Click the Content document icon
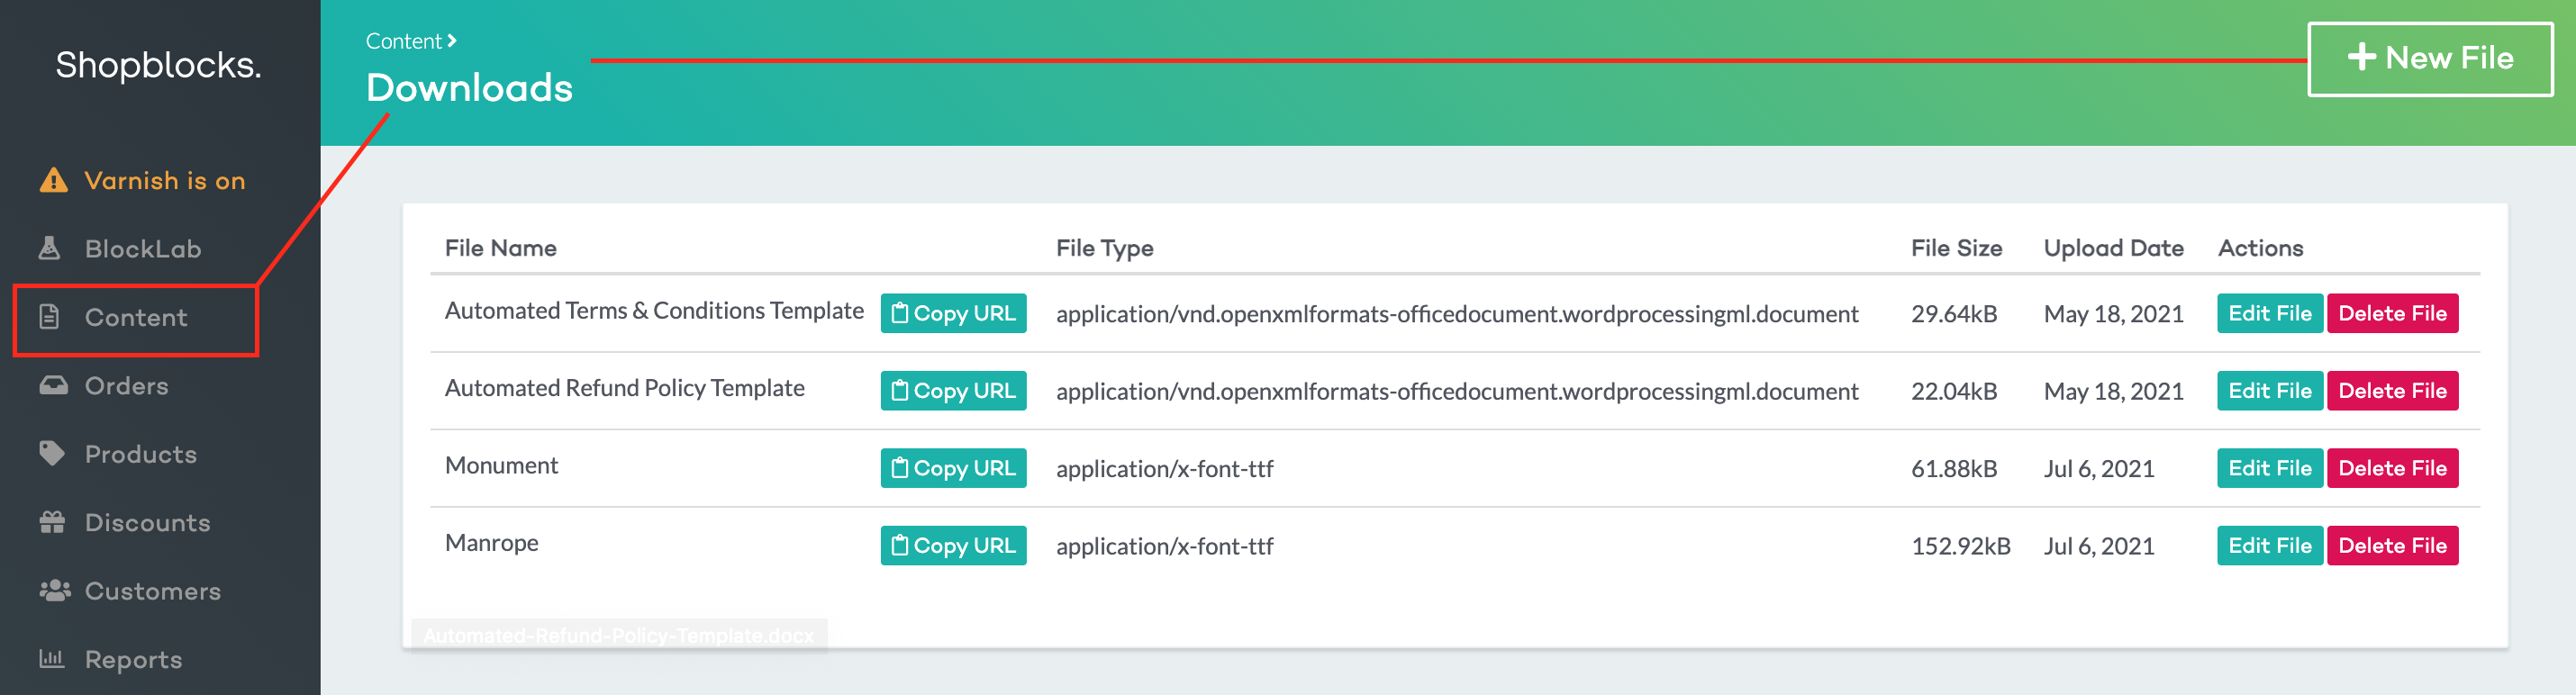Viewport: 2576px width, 695px height. pos(49,317)
